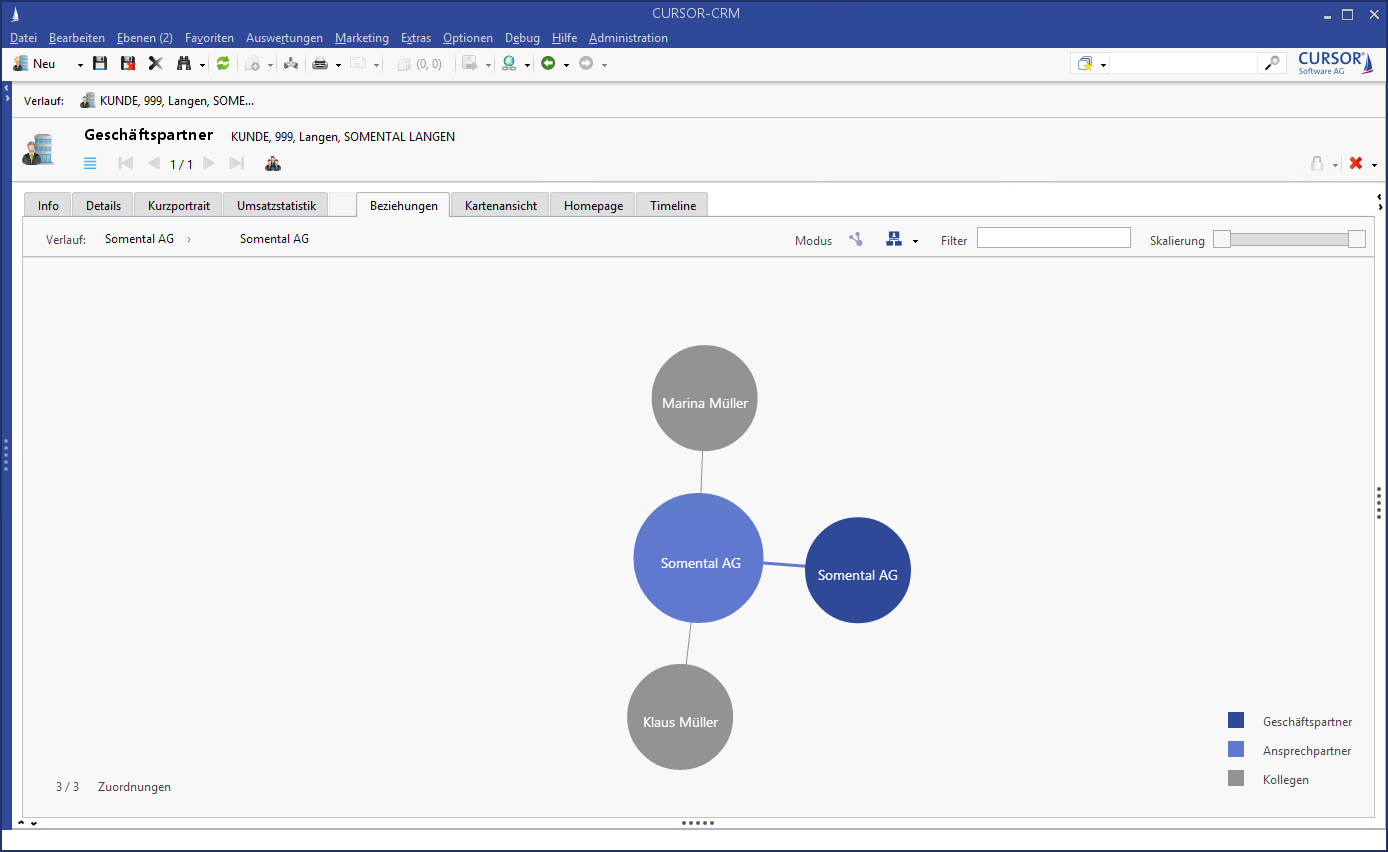Click the magnifying glass quick search button
1388x852 pixels.
[1271, 63]
